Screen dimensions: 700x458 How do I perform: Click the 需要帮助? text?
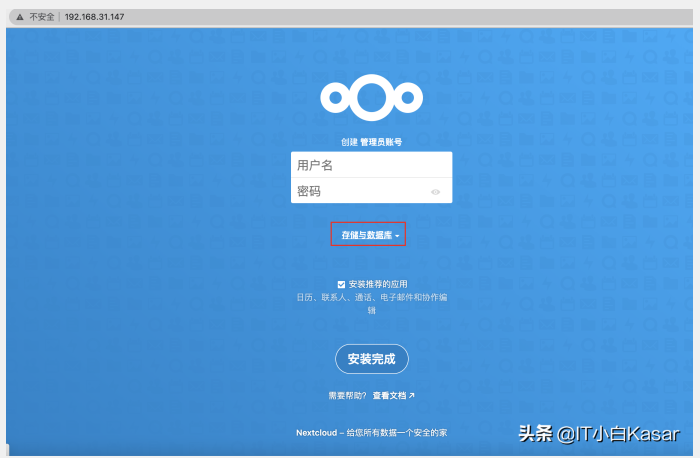(347, 396)
